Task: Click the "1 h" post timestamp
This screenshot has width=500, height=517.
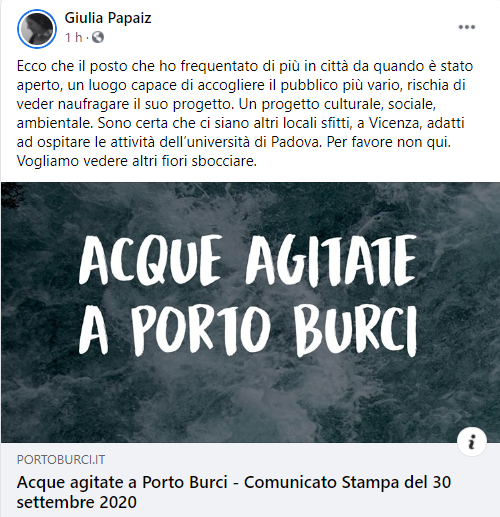Action: point(74,37)
